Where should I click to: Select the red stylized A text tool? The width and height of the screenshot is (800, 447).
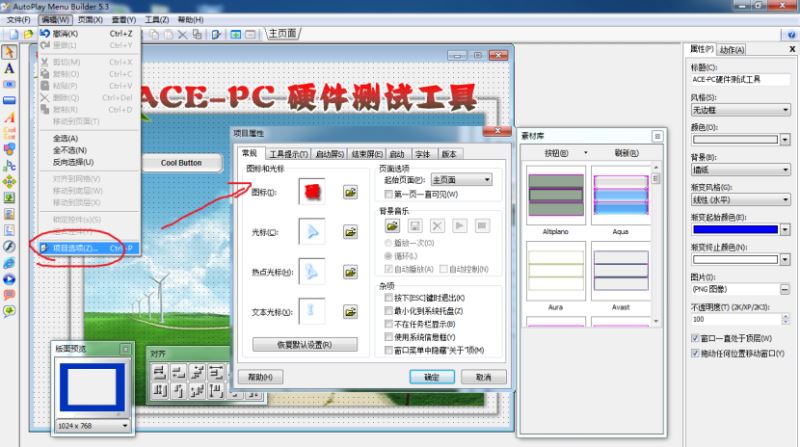pos(9,117)
